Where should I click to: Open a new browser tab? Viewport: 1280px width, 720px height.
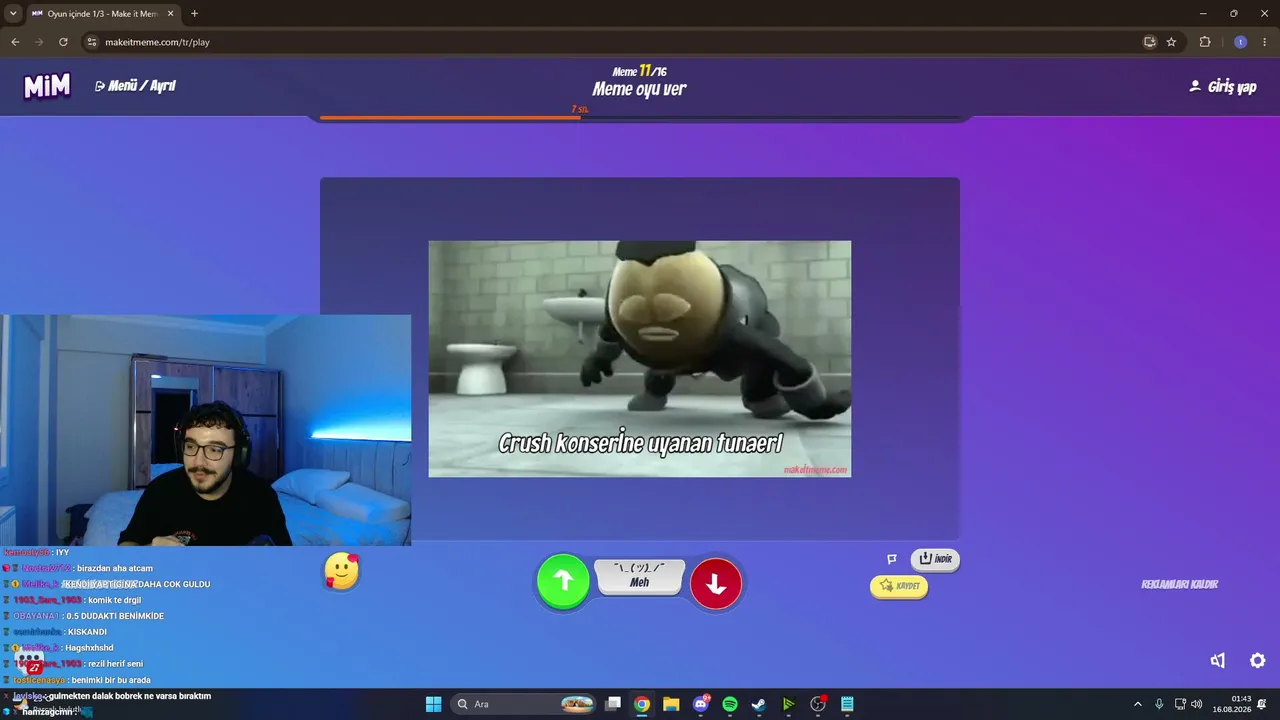194,14
